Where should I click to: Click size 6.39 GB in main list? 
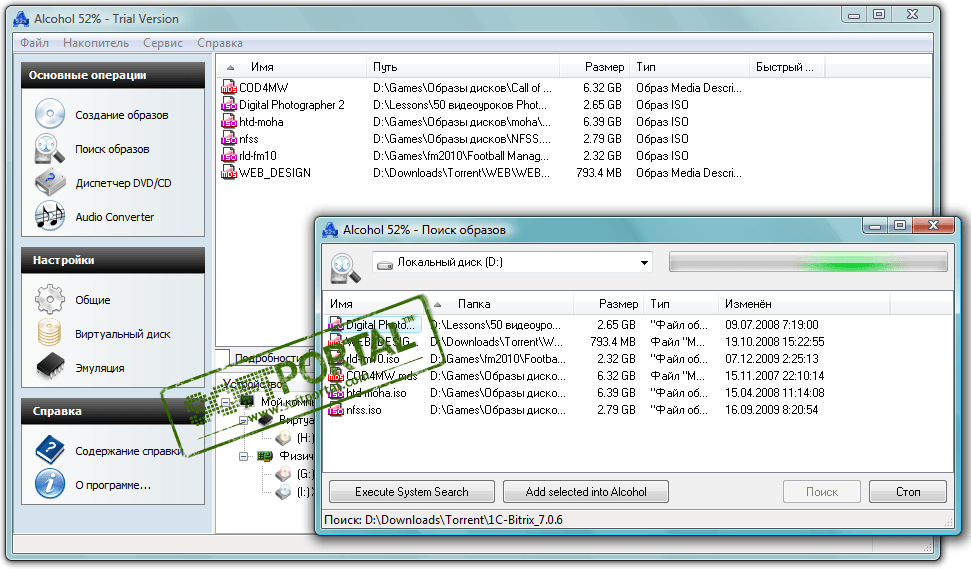pos(602,122)
